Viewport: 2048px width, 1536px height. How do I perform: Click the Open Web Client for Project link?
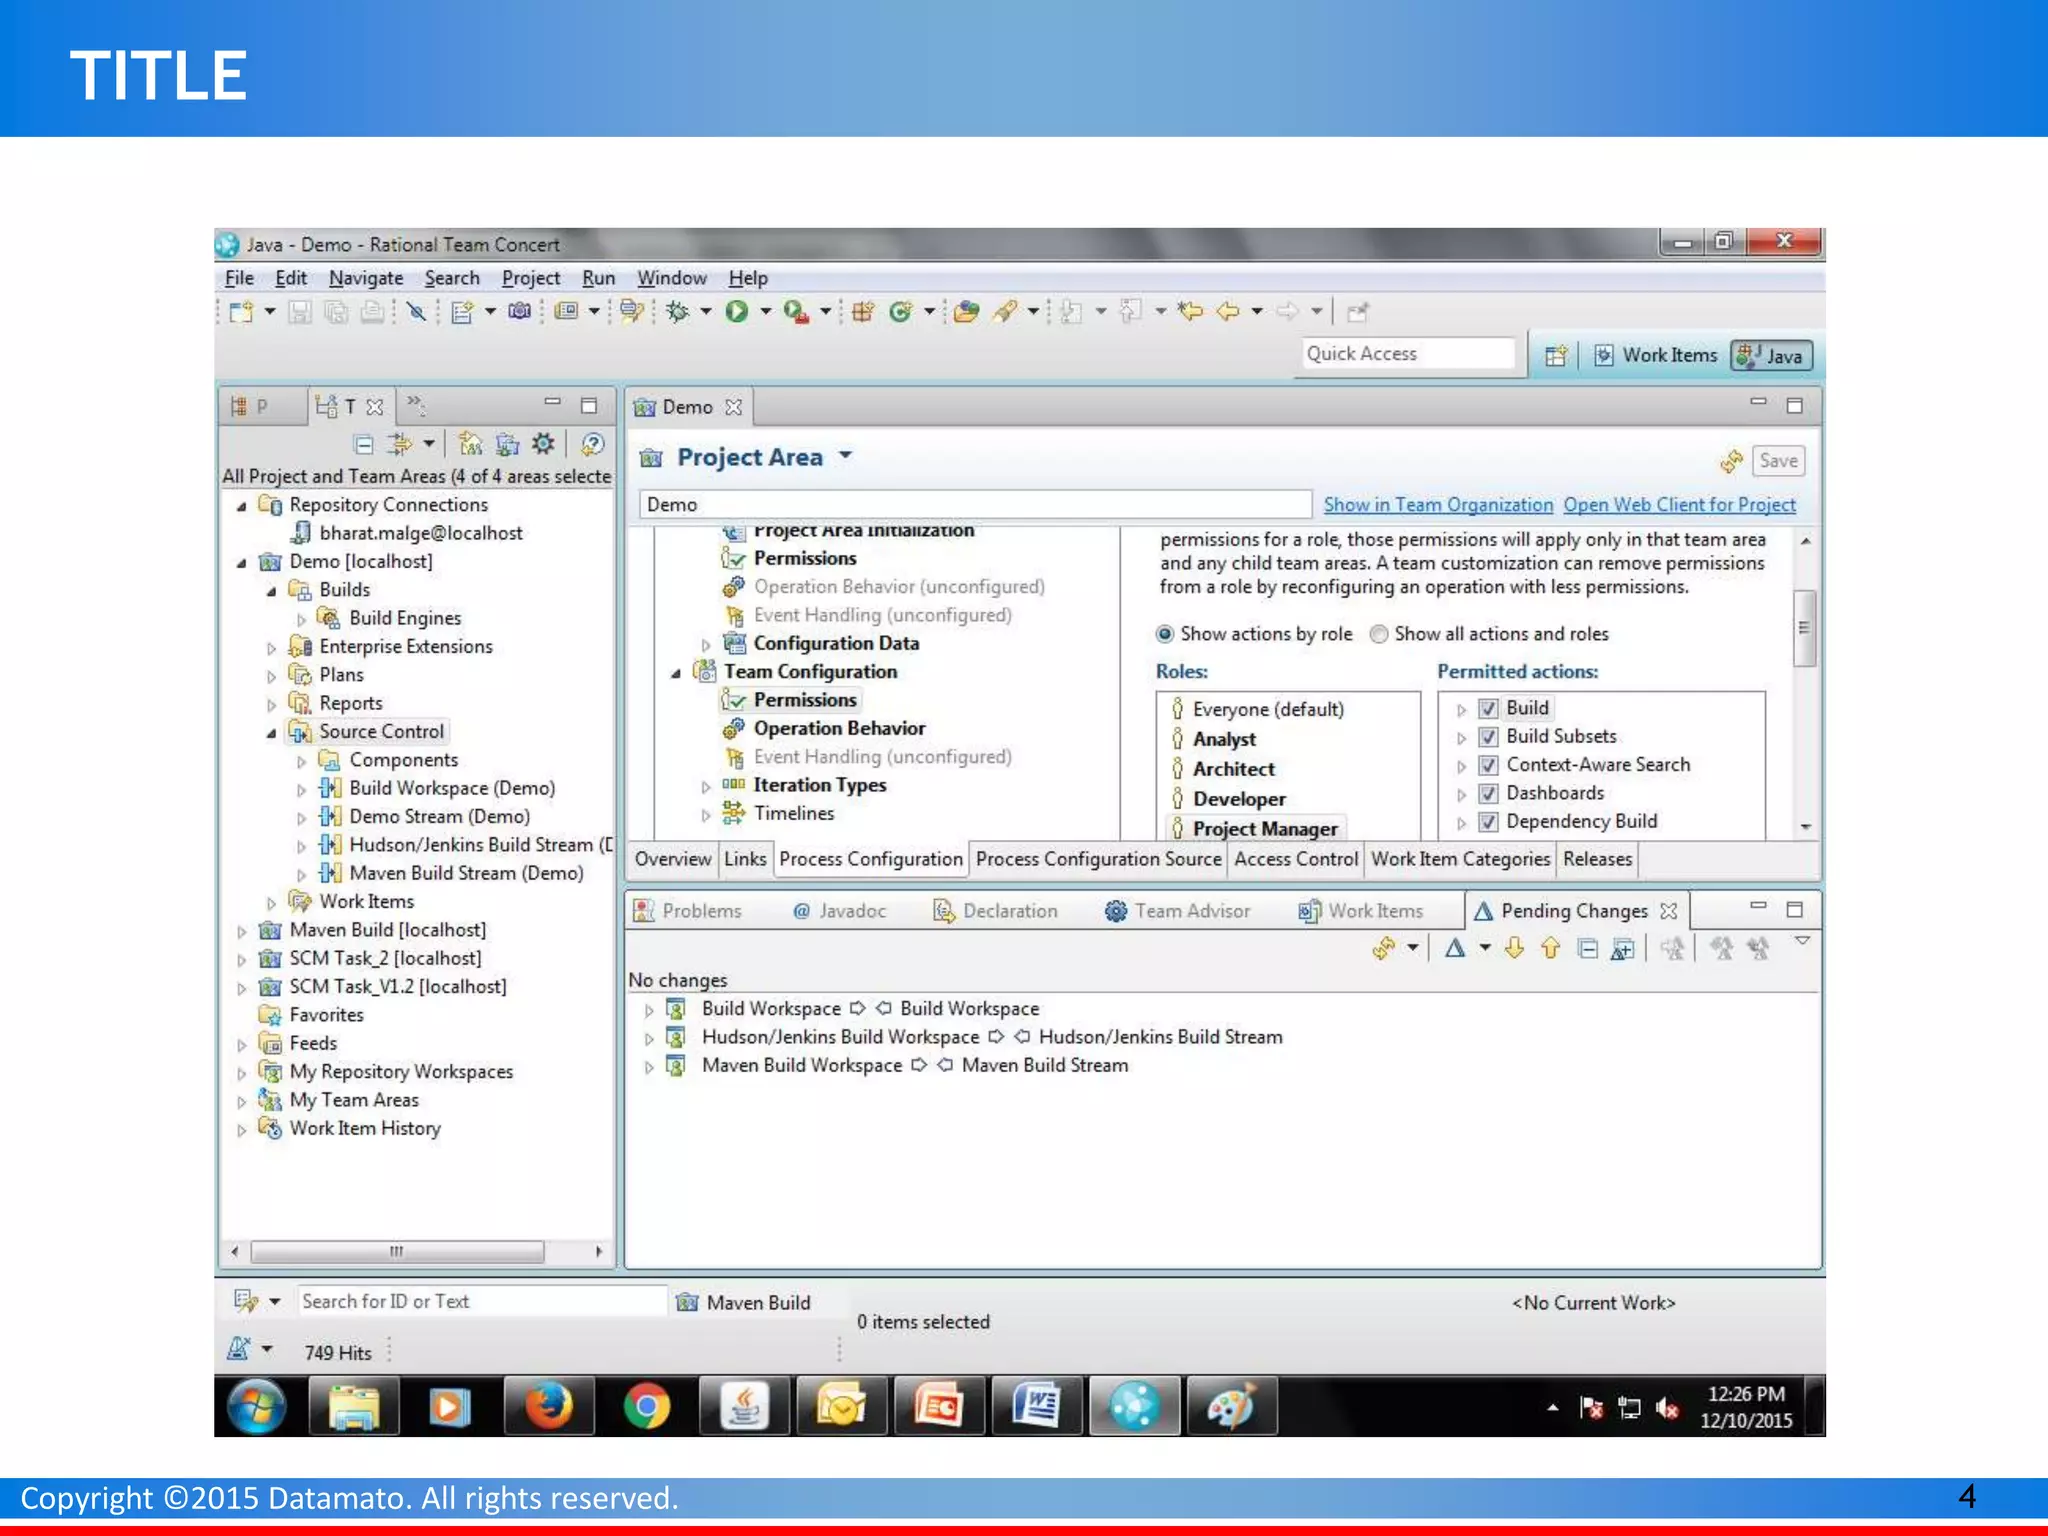tap(1679, 505)
